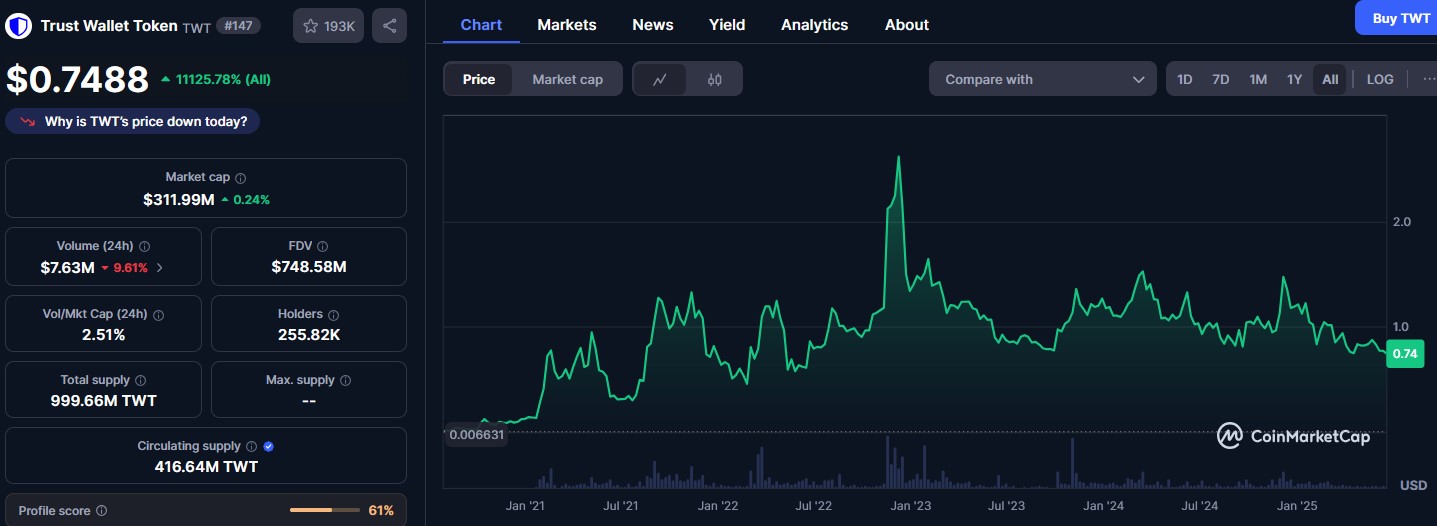Switch chart to candlestick view icon
This screenshot has width=1437, height=526.
point(714,80)
